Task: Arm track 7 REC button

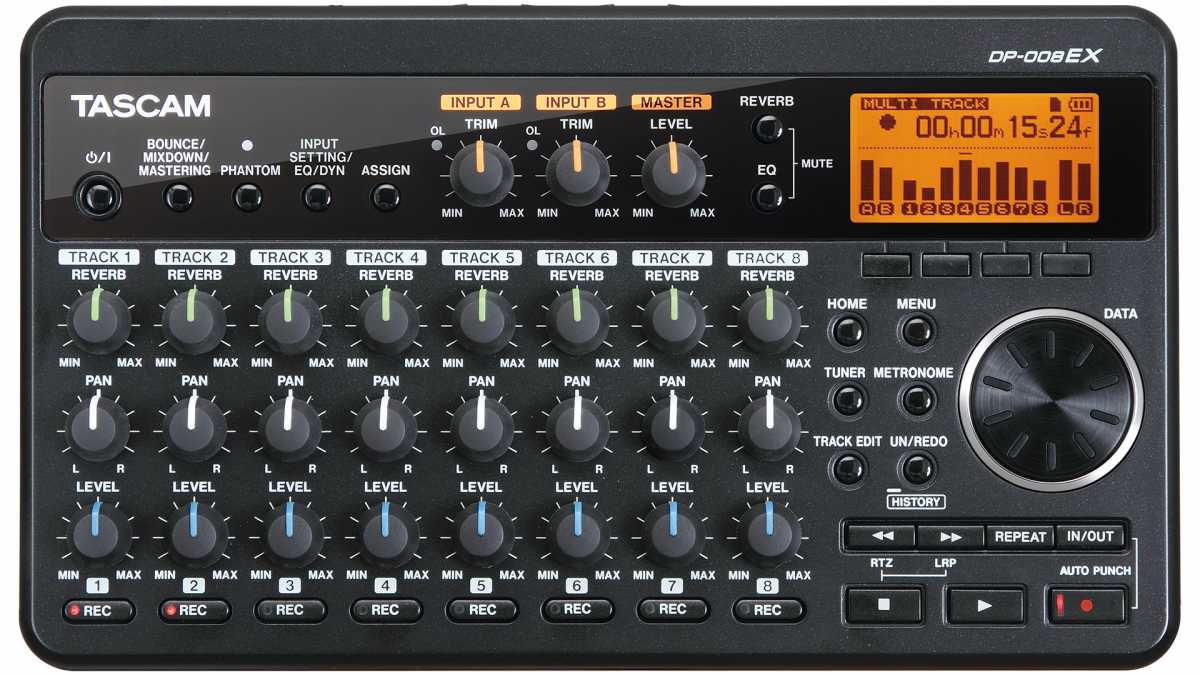Action: (672, 610)
